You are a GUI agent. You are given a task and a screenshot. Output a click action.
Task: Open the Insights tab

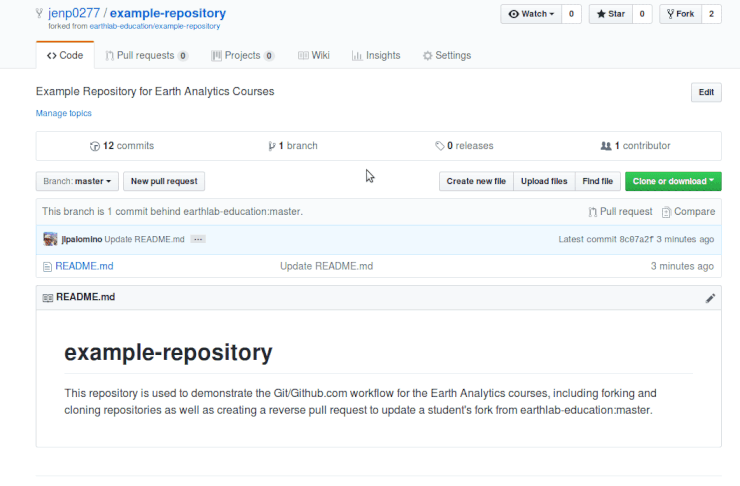click(x=376, y=55)
